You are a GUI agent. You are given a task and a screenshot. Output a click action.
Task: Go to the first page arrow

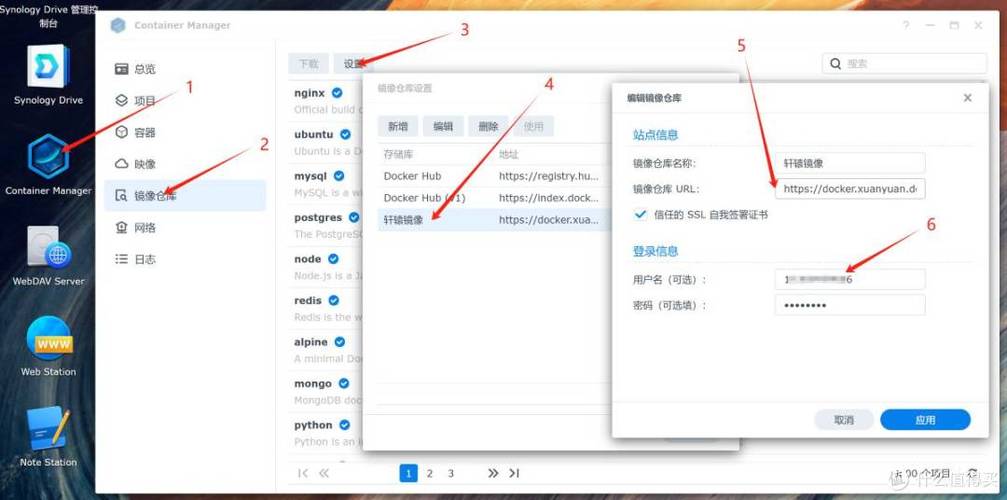click(x=304, y=473)
